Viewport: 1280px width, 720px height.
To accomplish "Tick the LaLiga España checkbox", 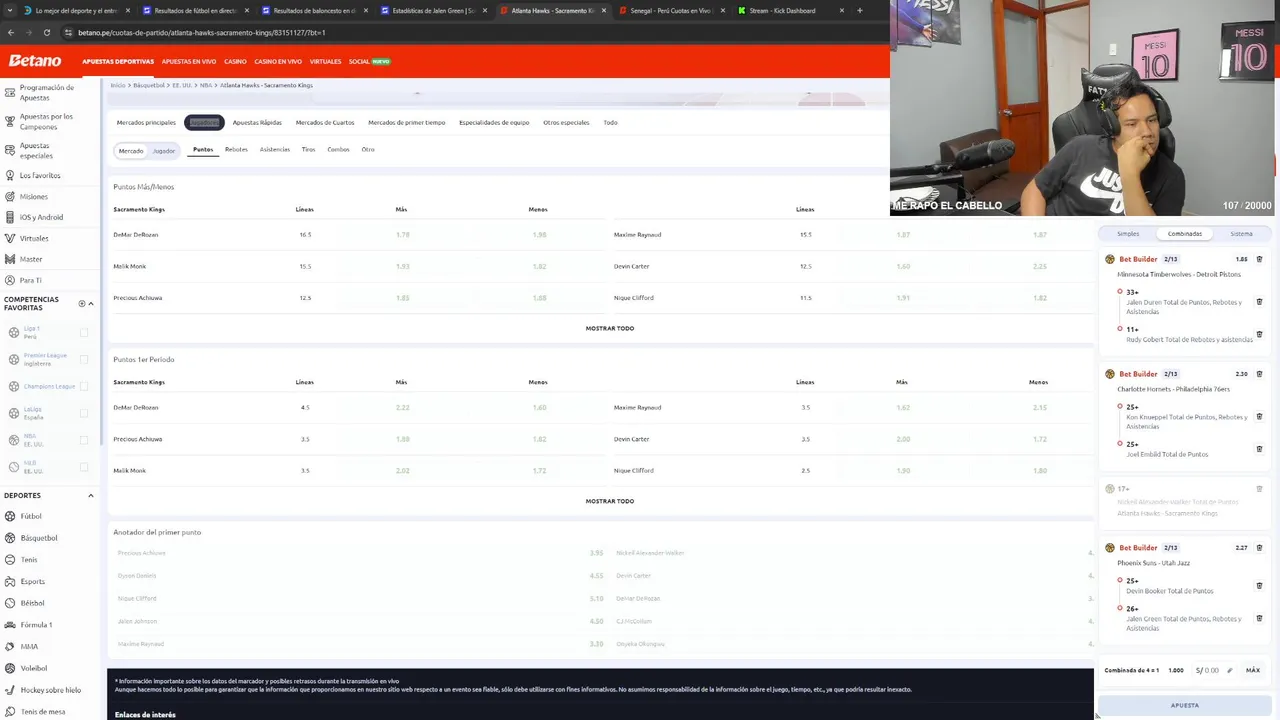I will point(83,413).
